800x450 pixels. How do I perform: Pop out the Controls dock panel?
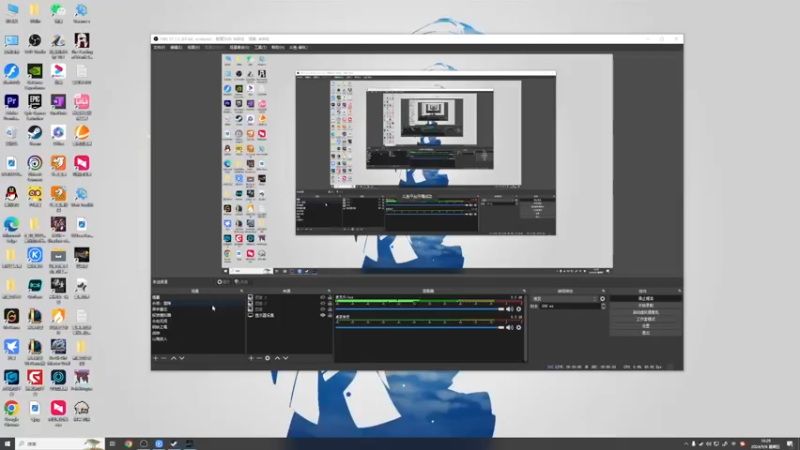click(679, 291)
